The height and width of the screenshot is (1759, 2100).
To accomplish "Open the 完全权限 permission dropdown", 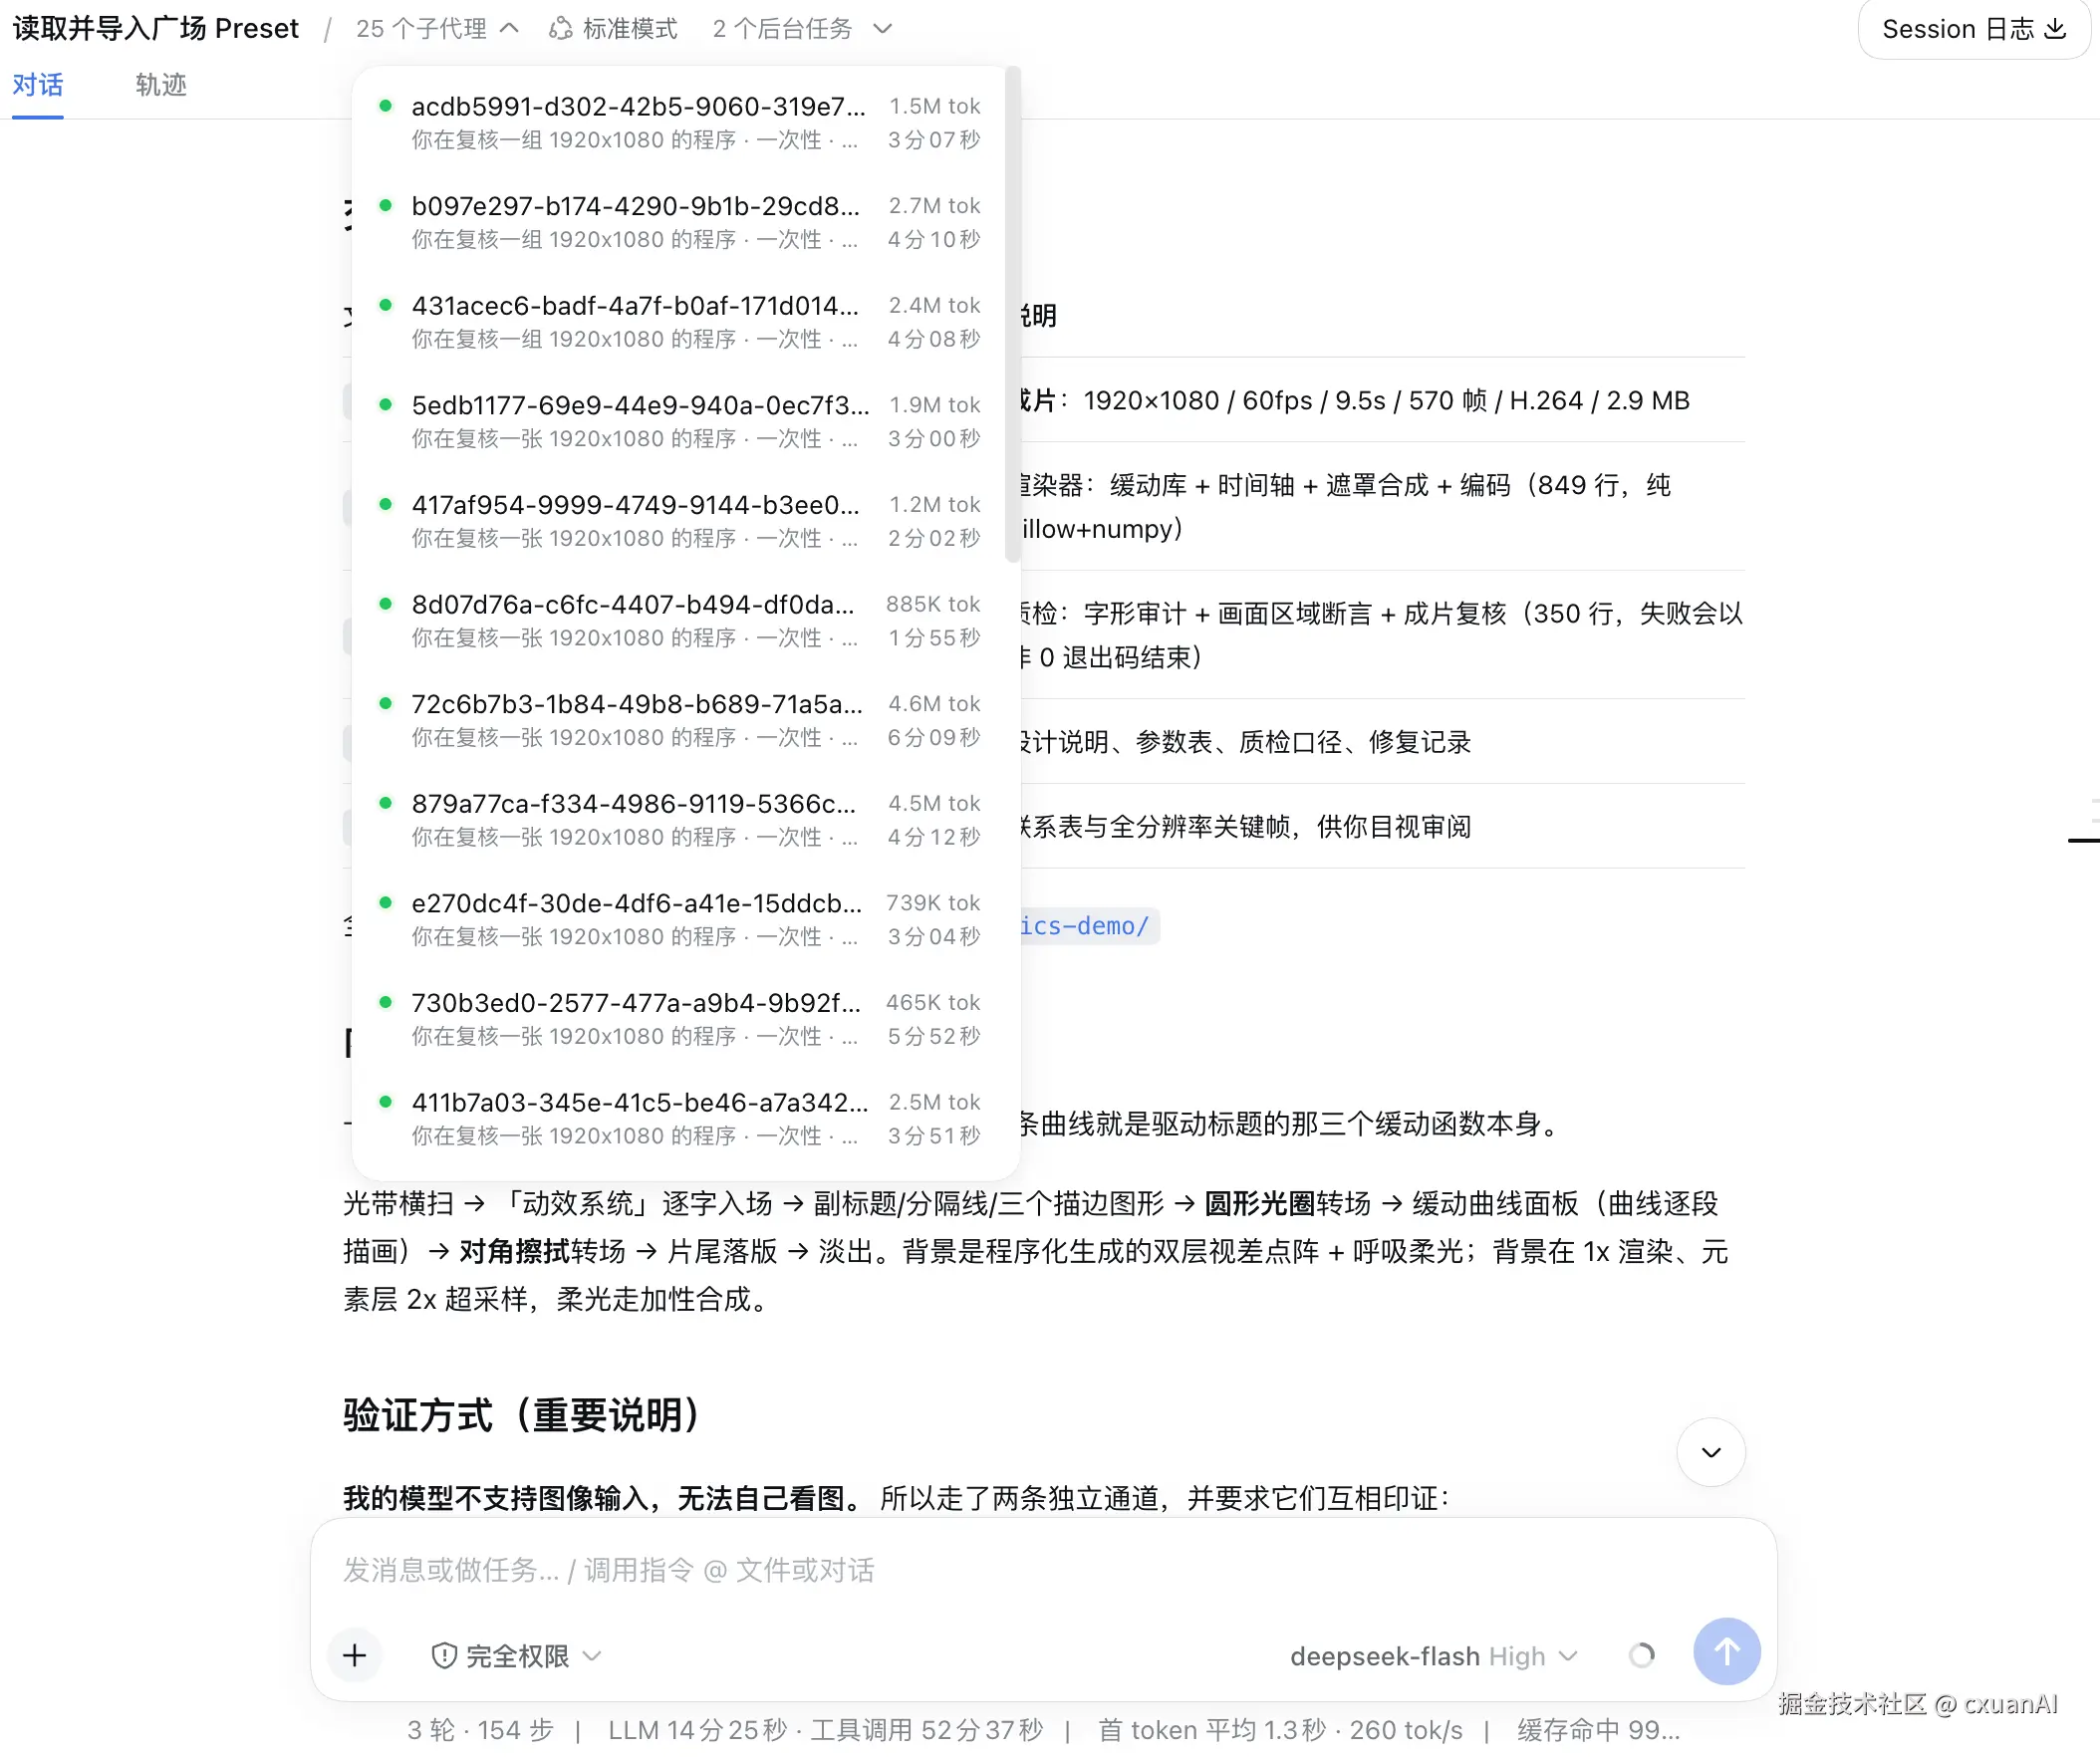I will click(516, 1656).
